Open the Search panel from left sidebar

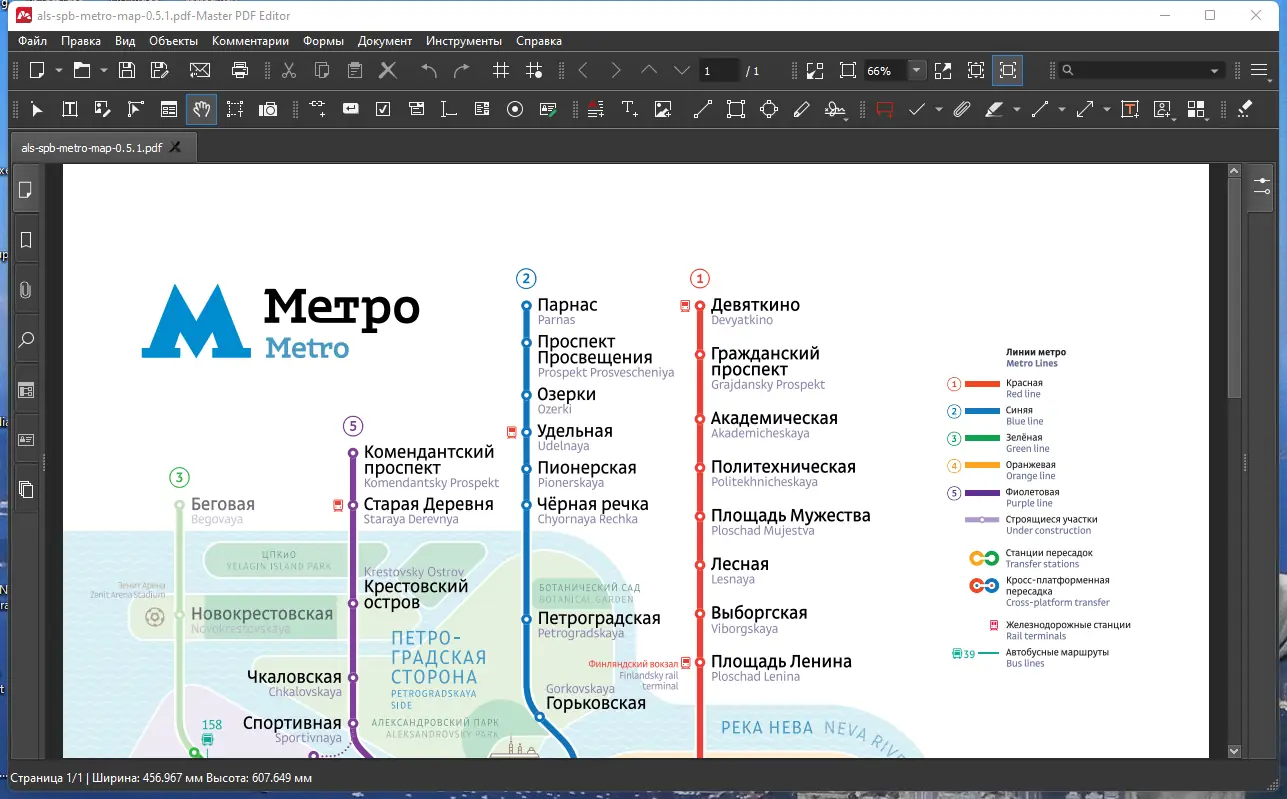coord(26,340)
